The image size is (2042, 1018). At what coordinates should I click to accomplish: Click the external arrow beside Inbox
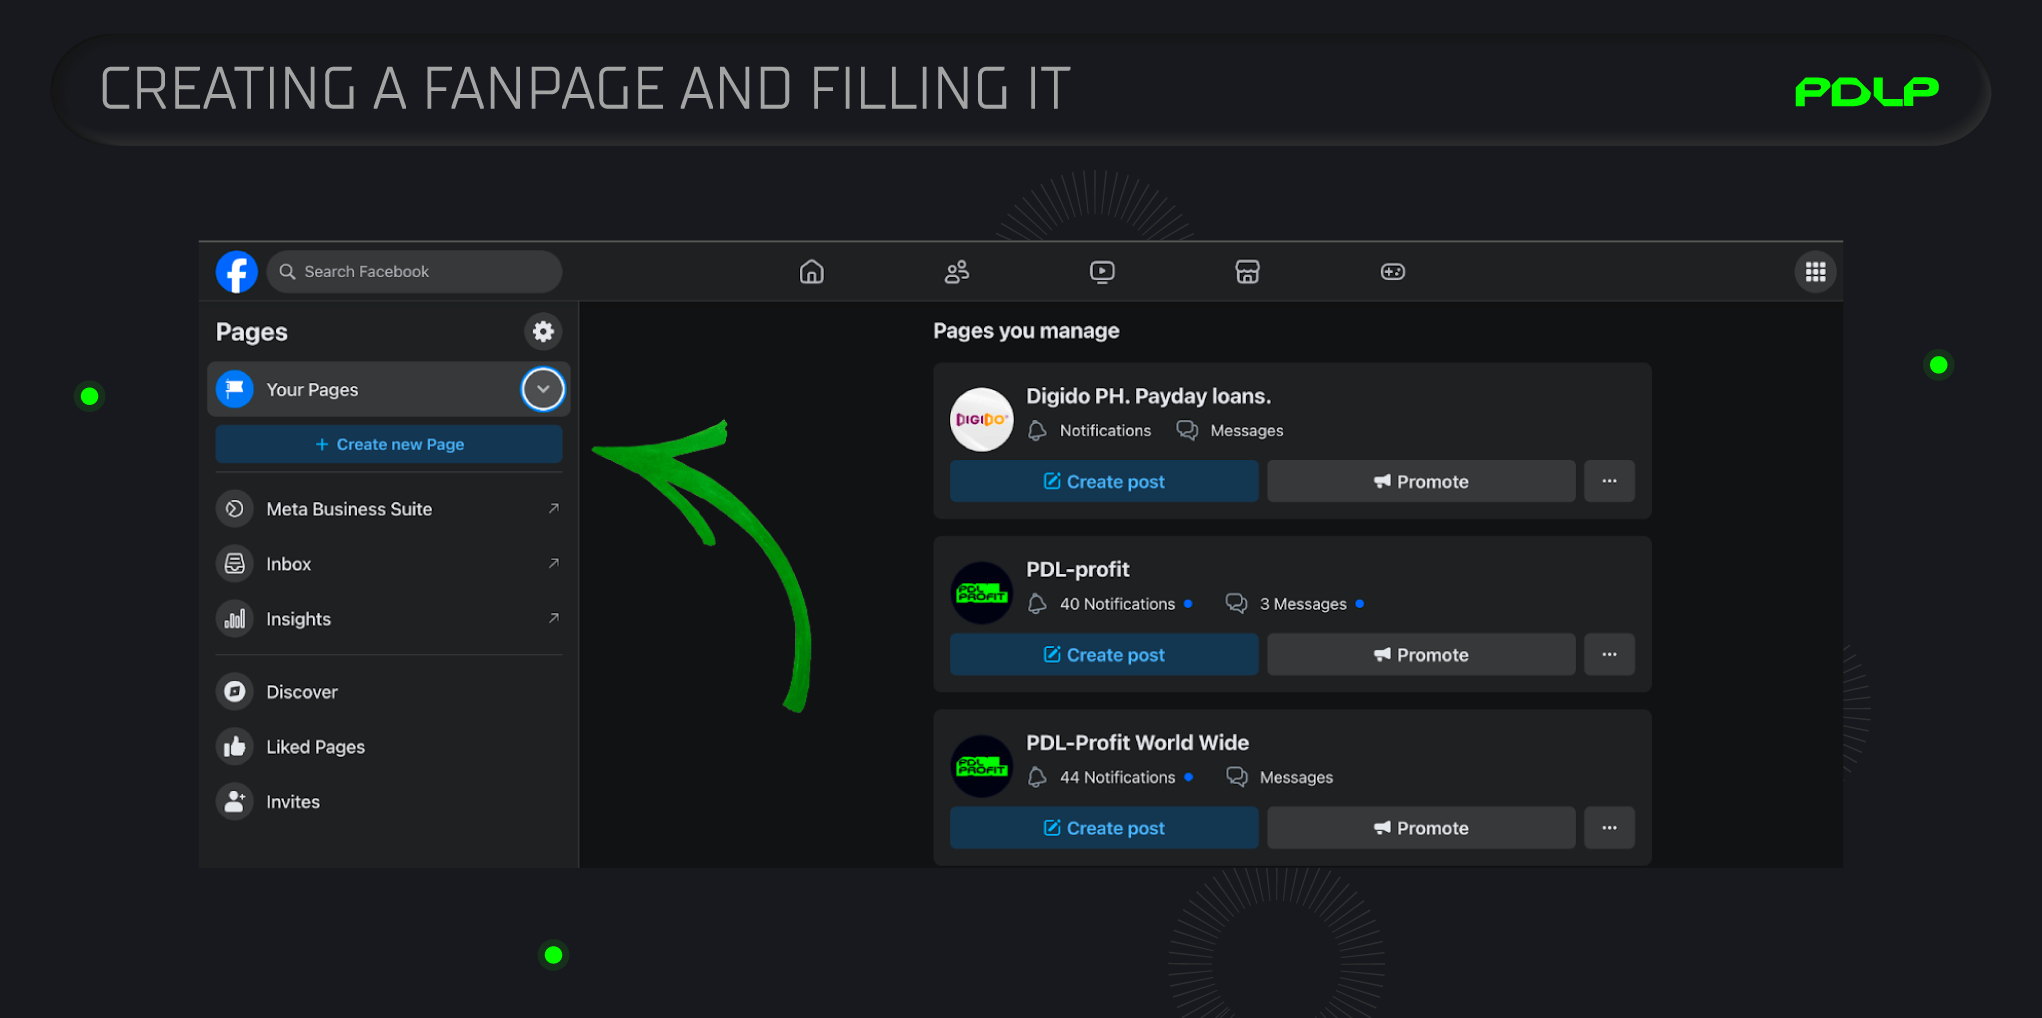[x=553, y=564]
